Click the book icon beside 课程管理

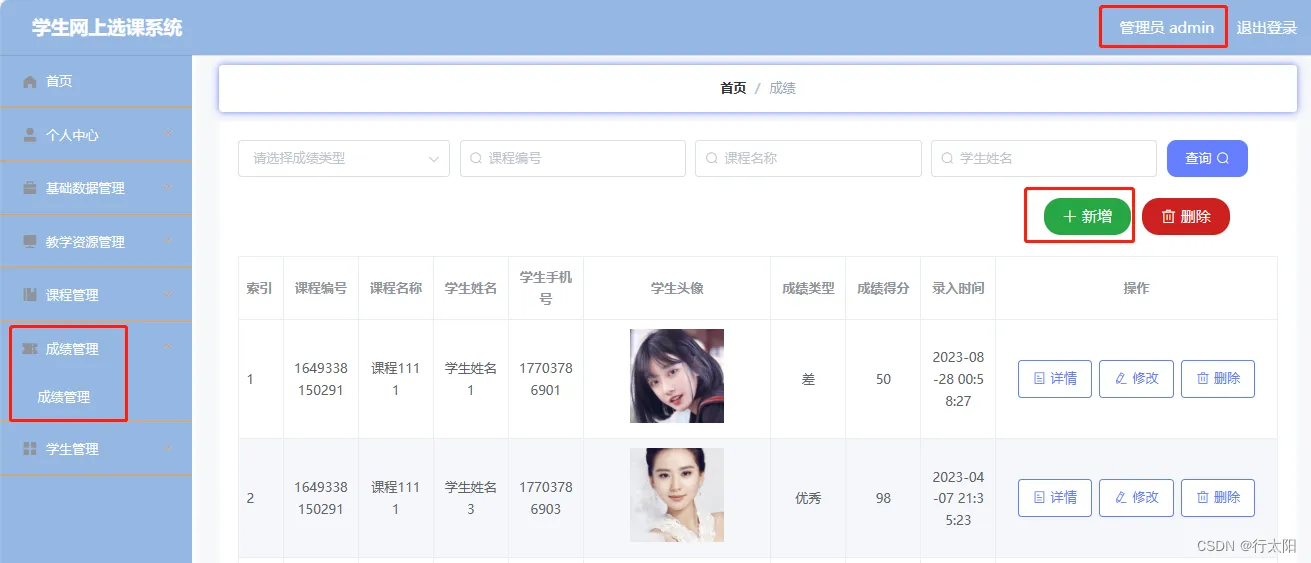(30, 295)
